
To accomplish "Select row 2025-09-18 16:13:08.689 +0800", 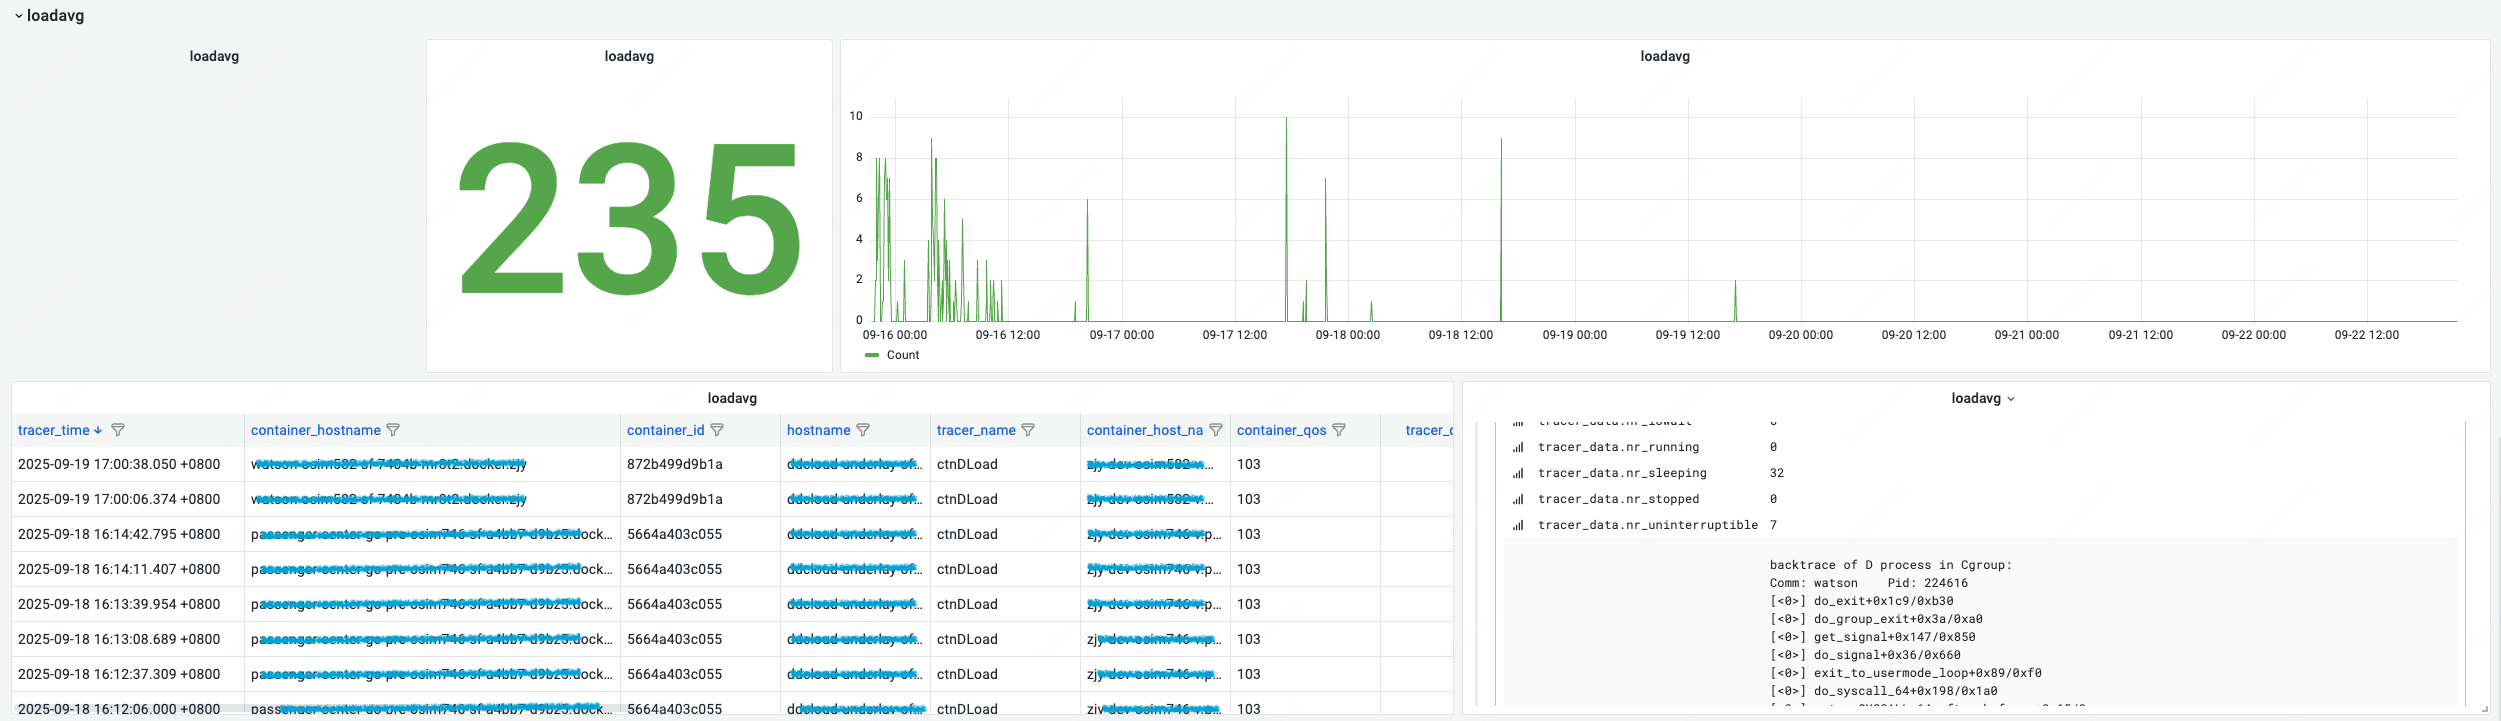I will point(732,639).
